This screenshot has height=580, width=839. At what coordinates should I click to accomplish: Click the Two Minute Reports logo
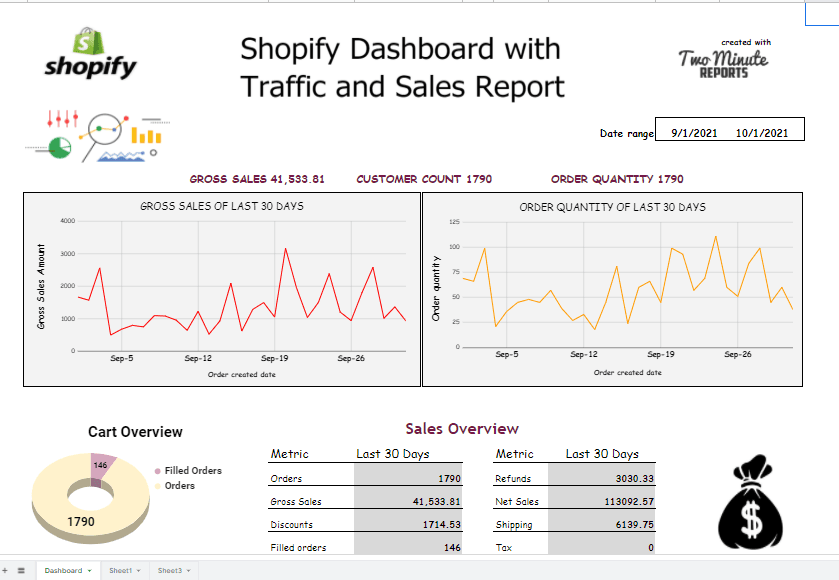(725, 60)
